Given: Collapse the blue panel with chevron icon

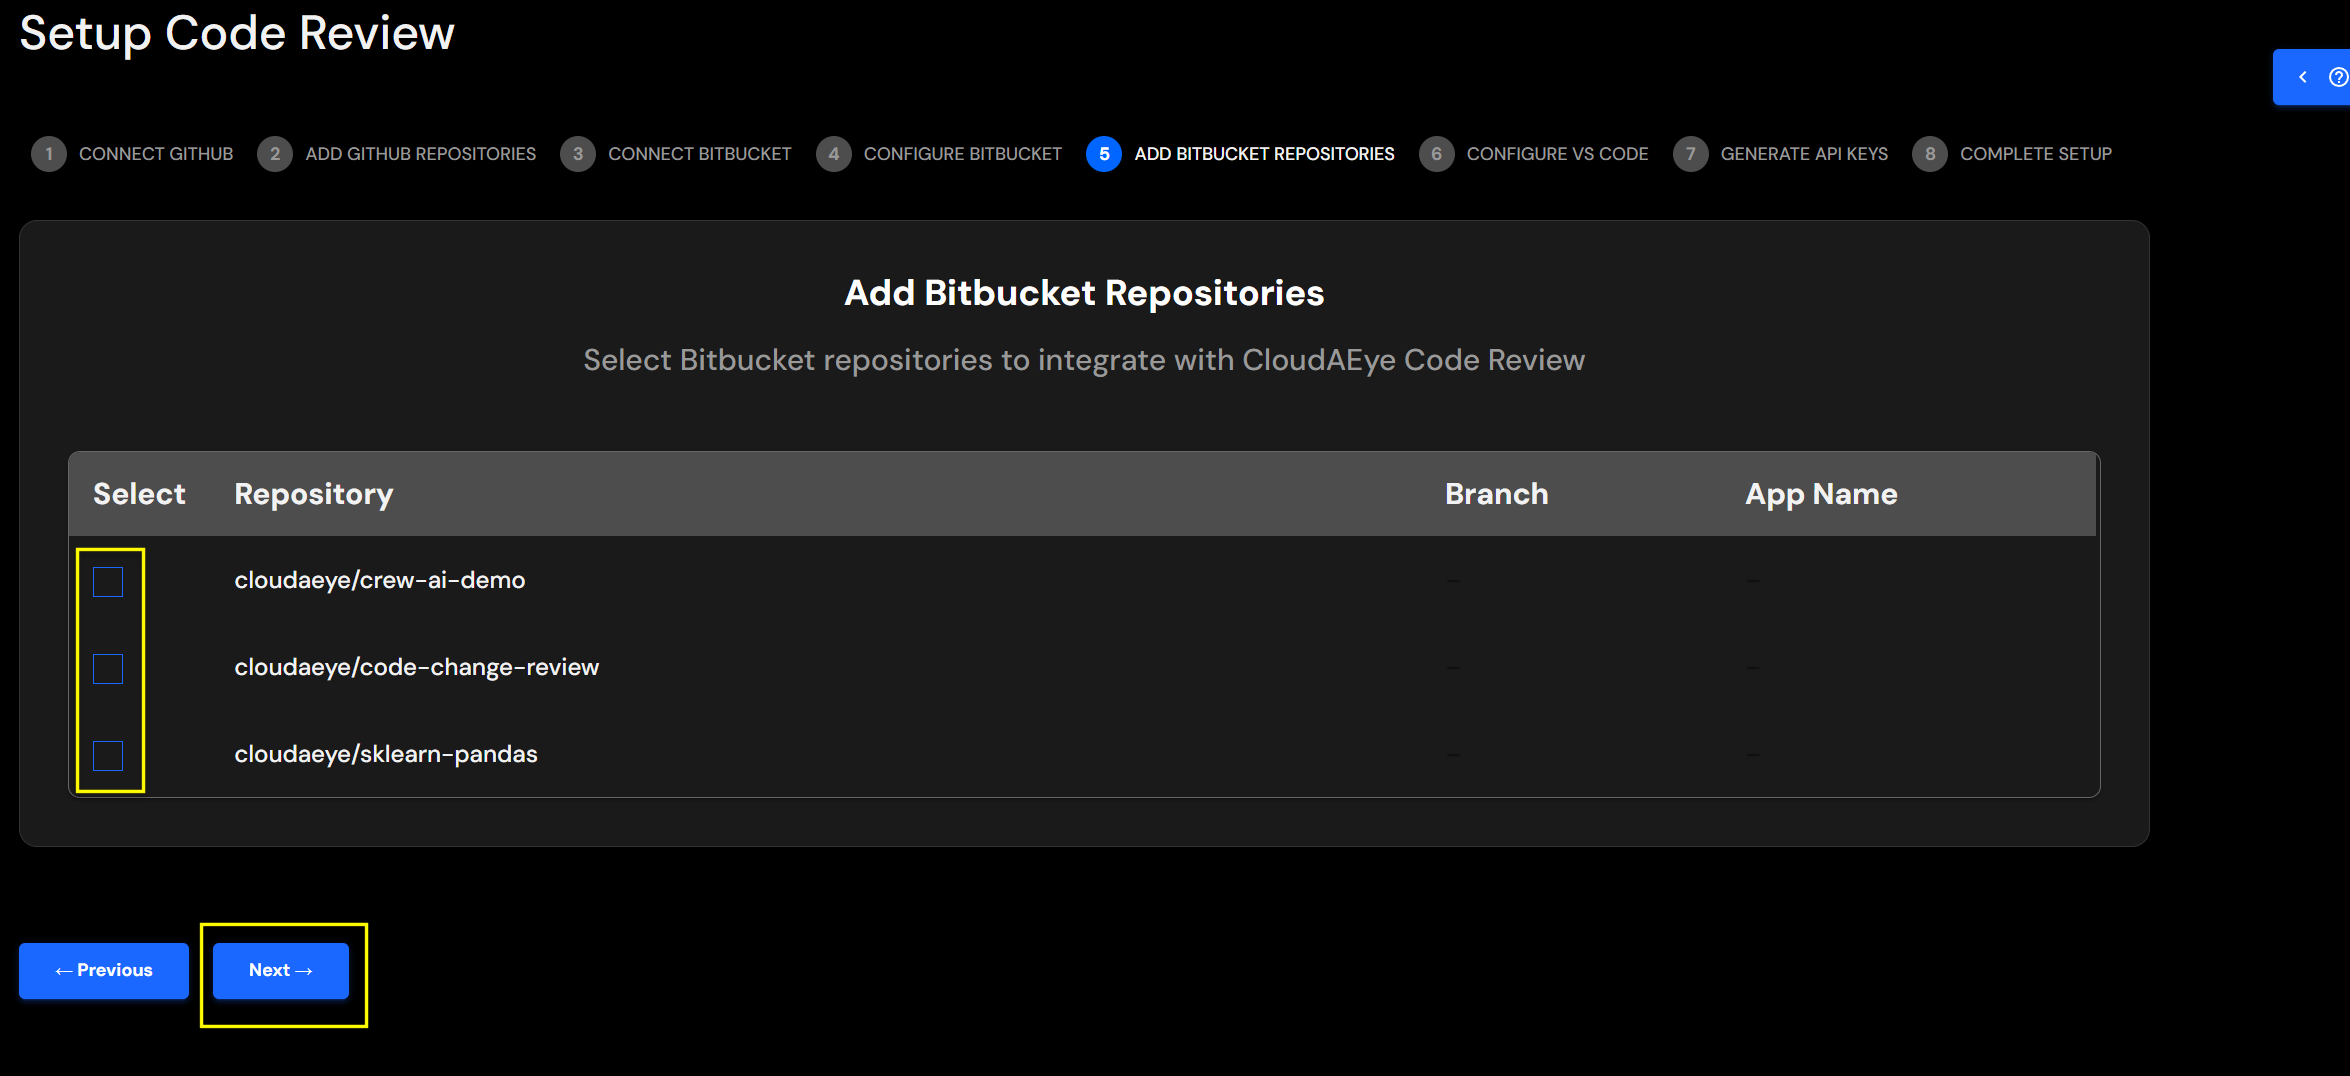Looking at the screenshot, I should coord(2304,77).
